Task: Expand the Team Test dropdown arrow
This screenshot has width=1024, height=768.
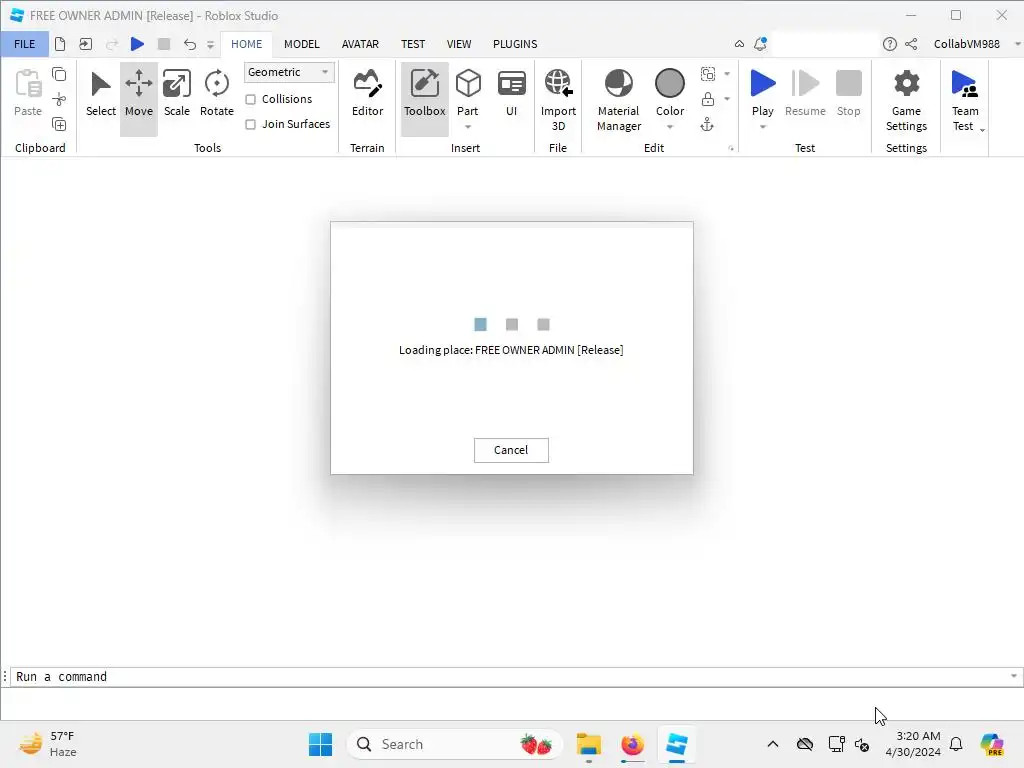Action: click(x=982, y=130)
